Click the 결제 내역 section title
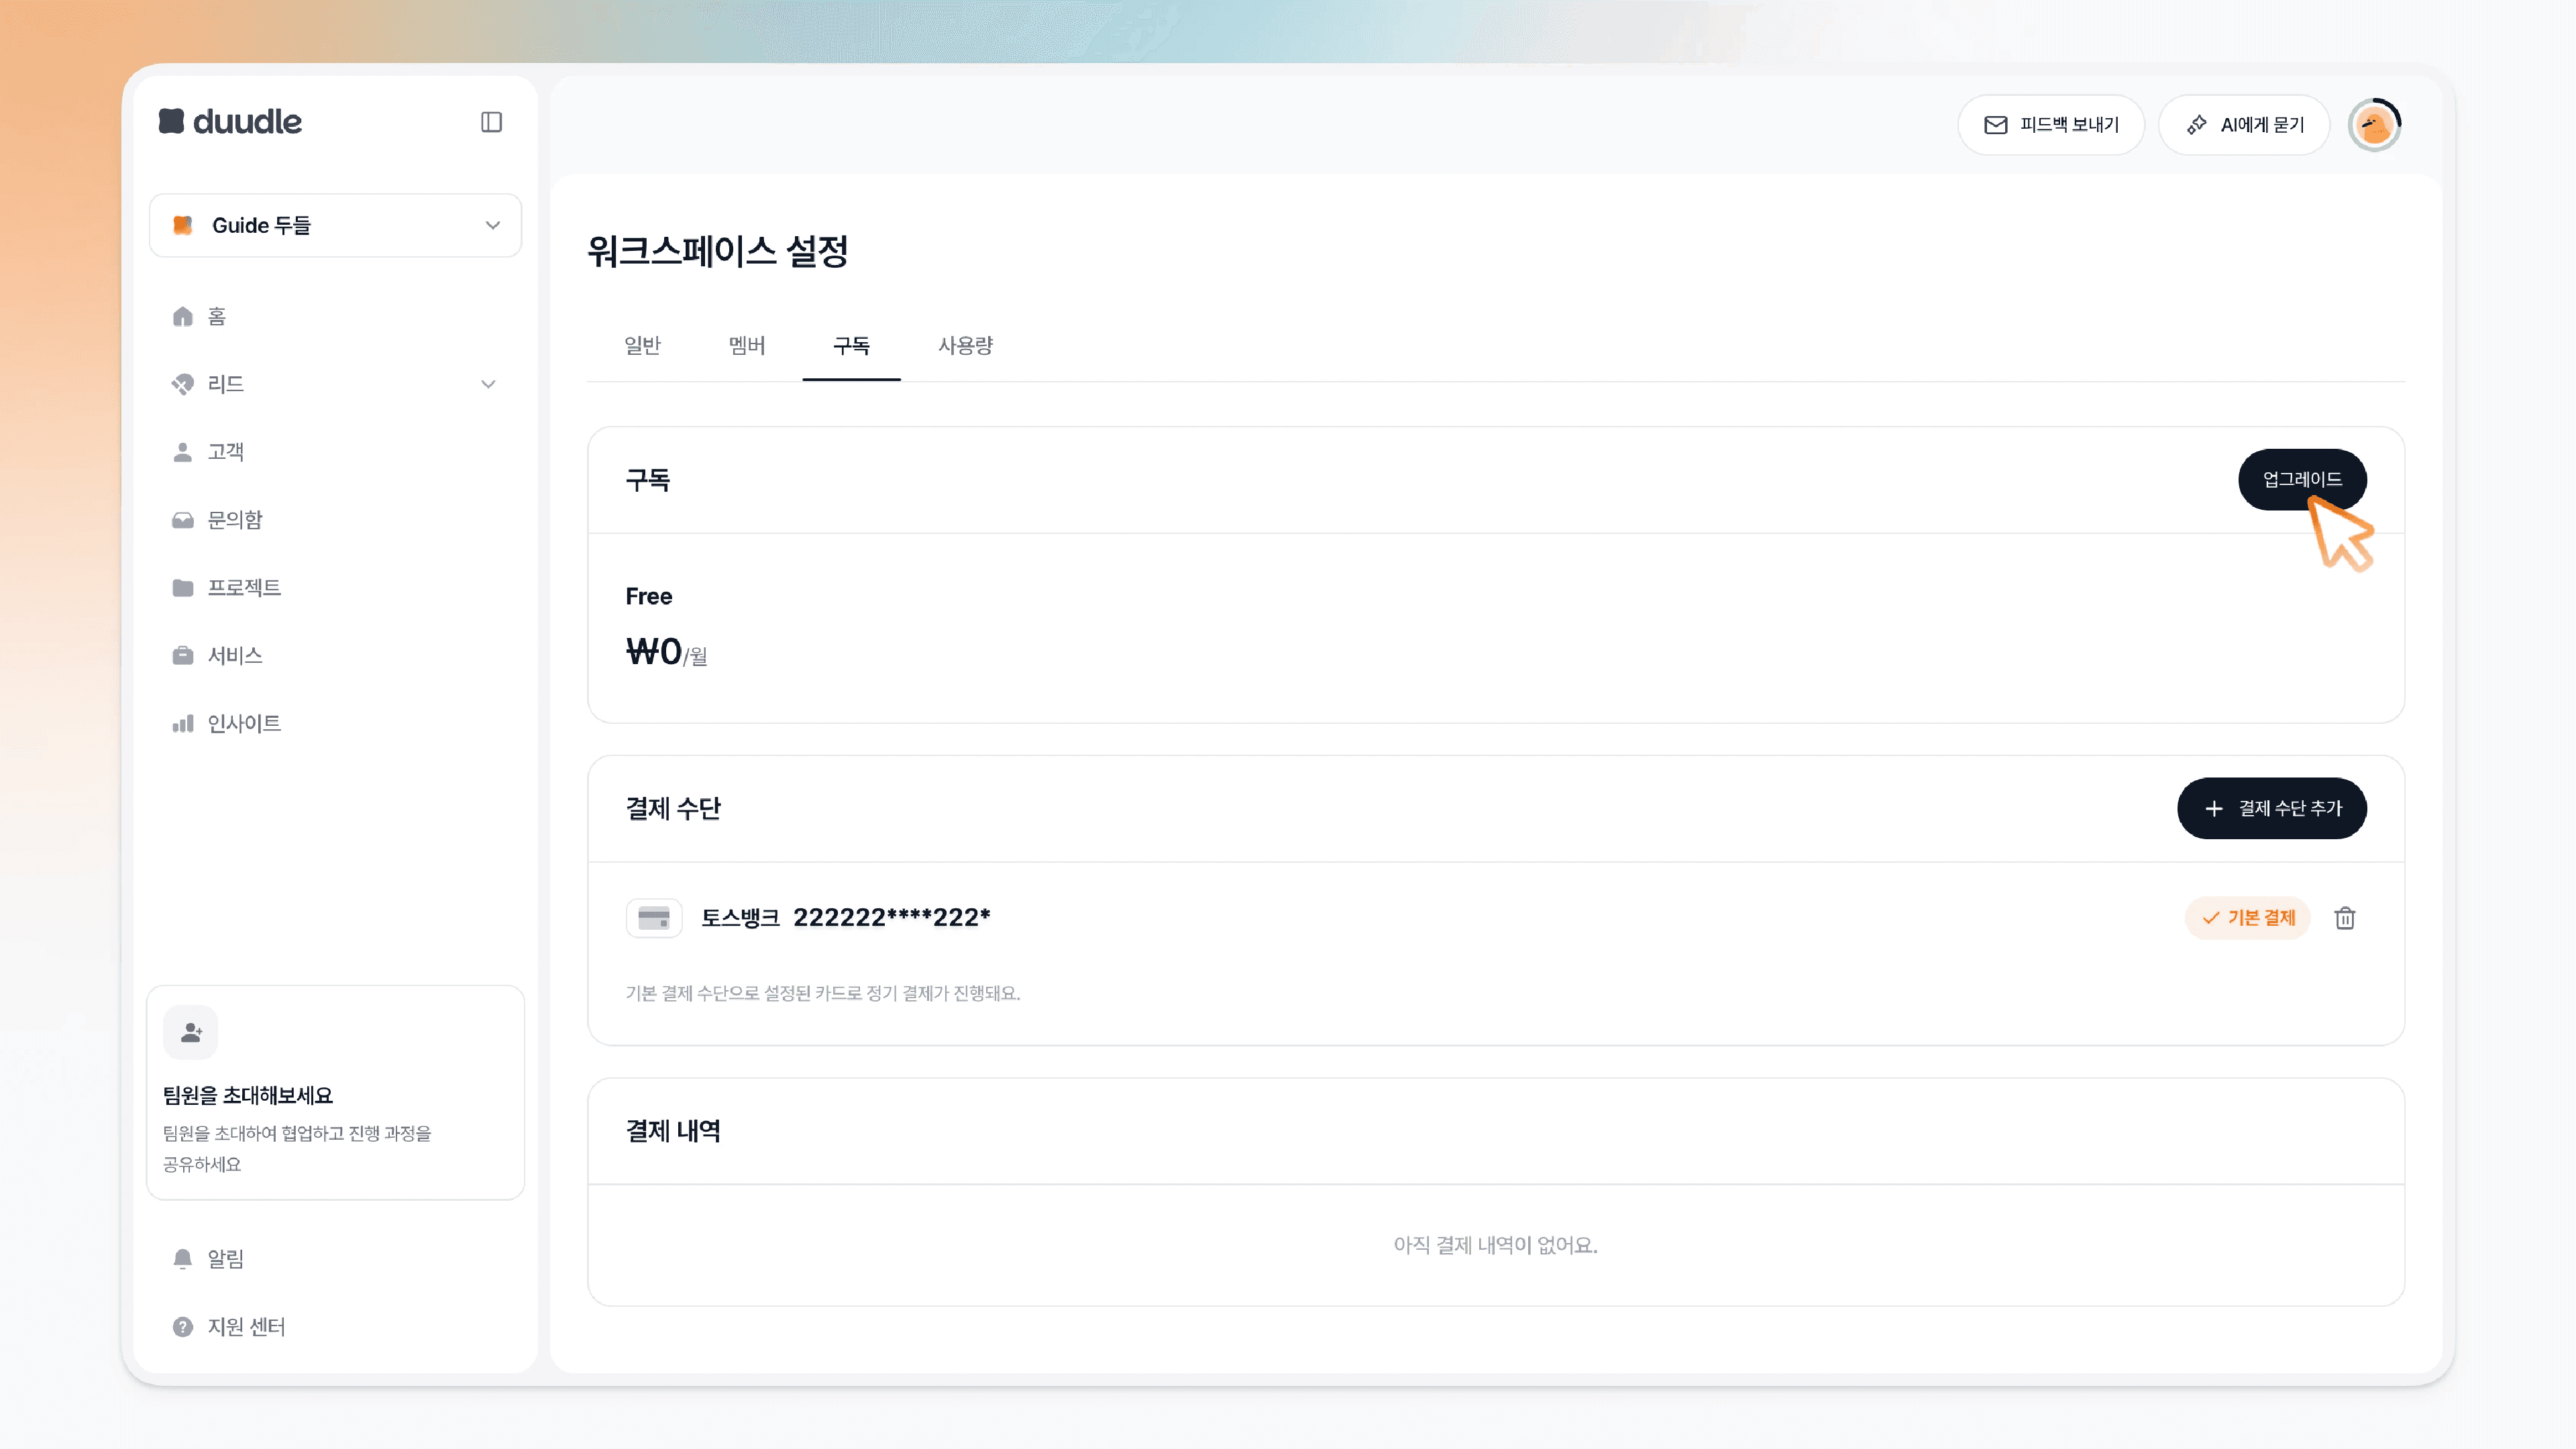2576x1449 pixels. (x=673, y=1131)
